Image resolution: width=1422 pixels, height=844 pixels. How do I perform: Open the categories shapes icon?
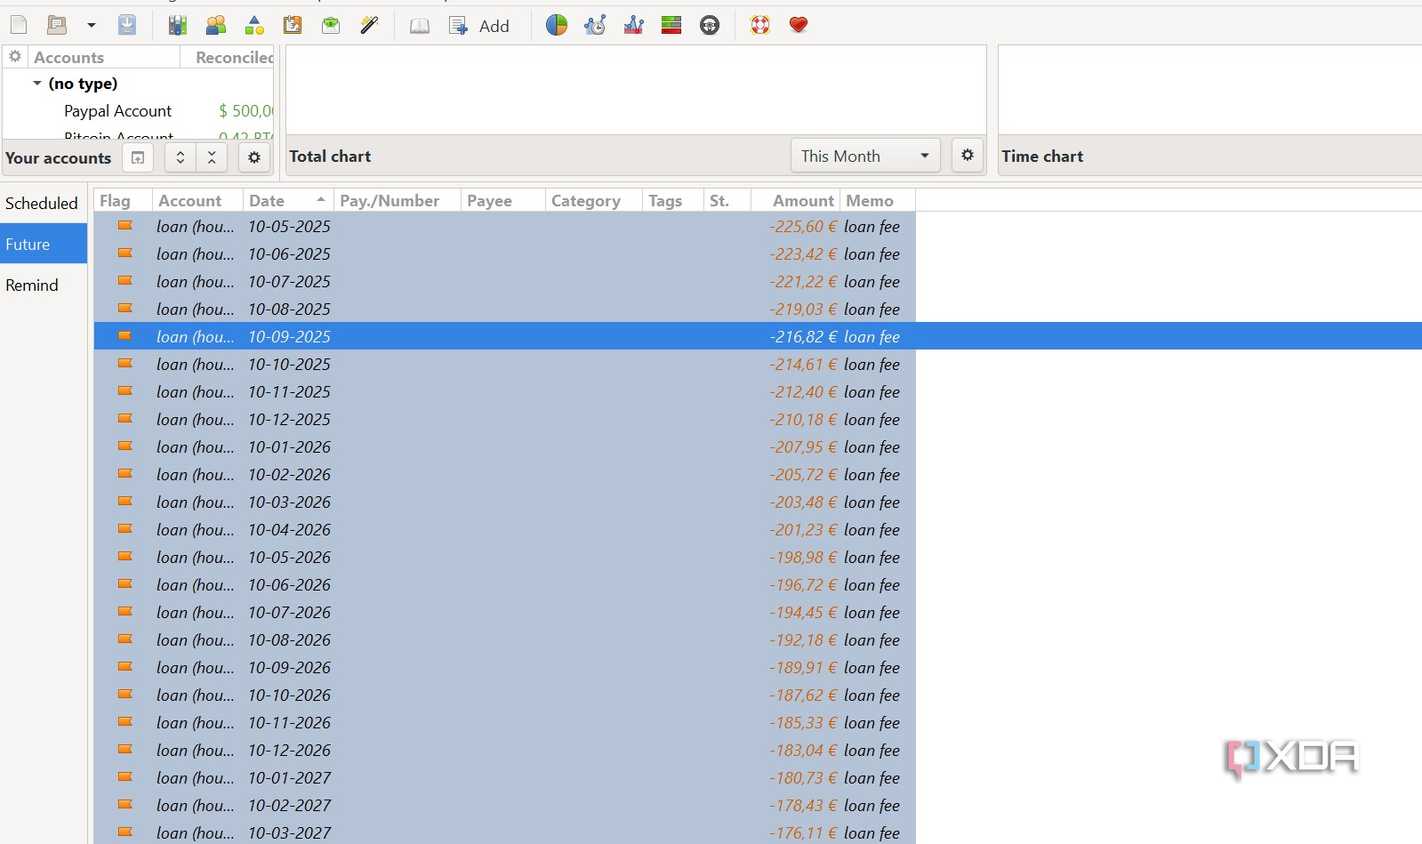click(254, 25)
